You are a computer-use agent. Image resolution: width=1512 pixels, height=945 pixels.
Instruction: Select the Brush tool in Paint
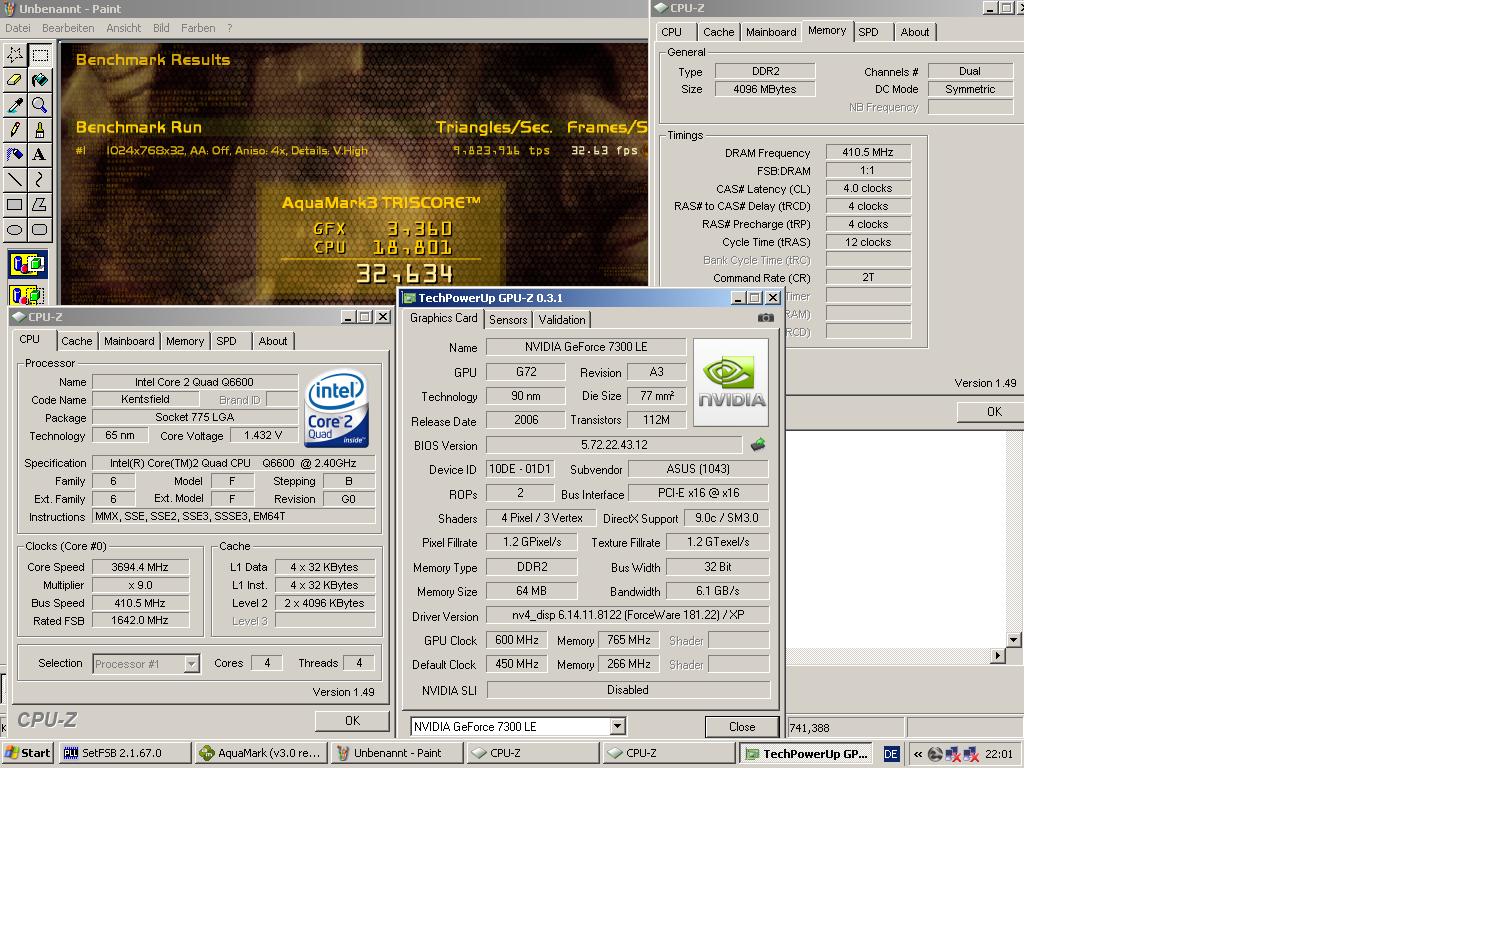click(x=40, y=130)
